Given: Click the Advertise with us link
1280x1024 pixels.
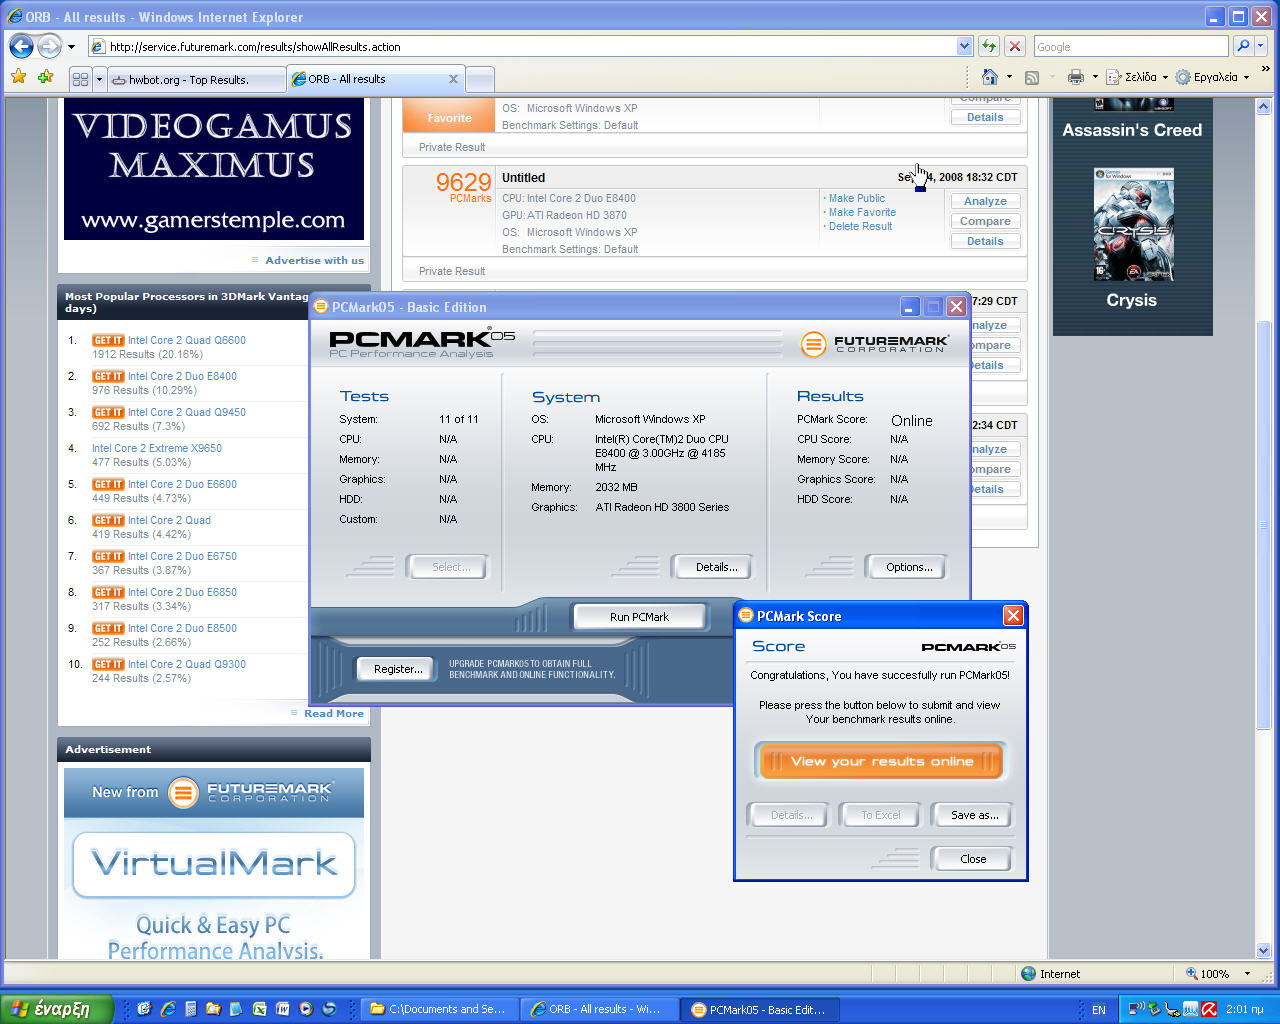Looking at the screenshot, I should tap(314, 260).
